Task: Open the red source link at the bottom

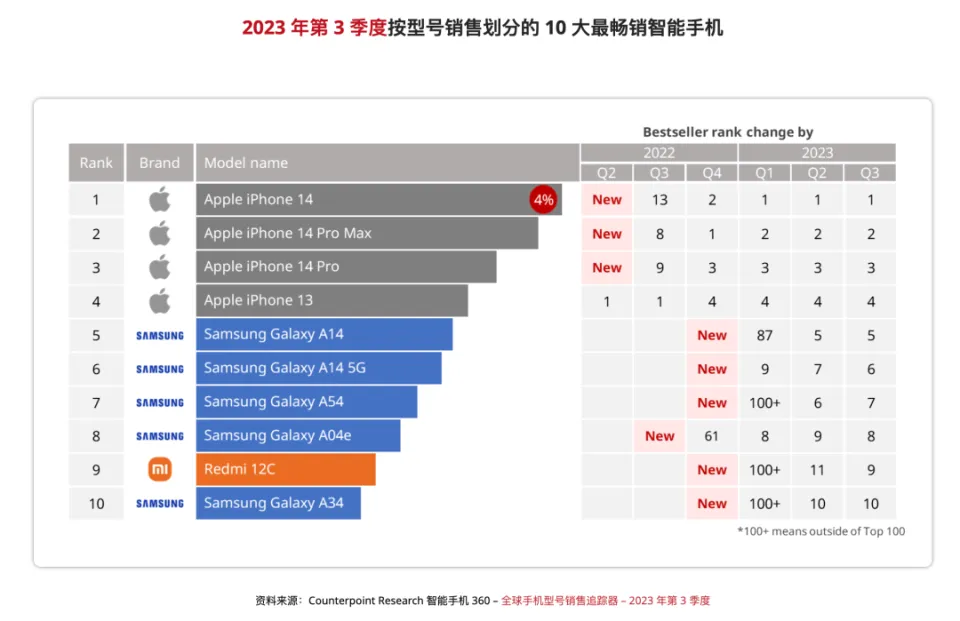Action: [604, 600]
